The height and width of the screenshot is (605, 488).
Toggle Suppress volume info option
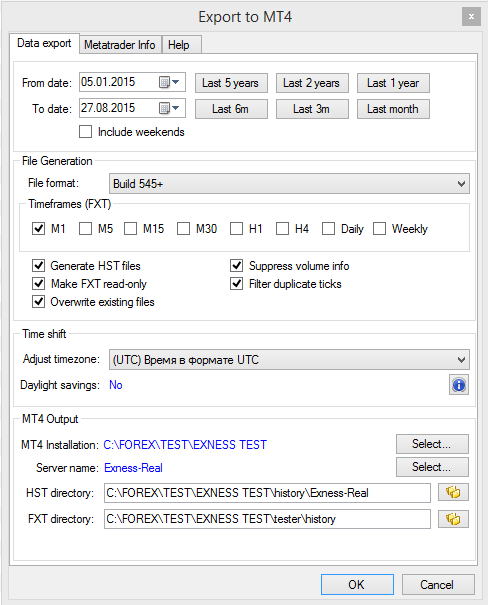click(236, 265)
